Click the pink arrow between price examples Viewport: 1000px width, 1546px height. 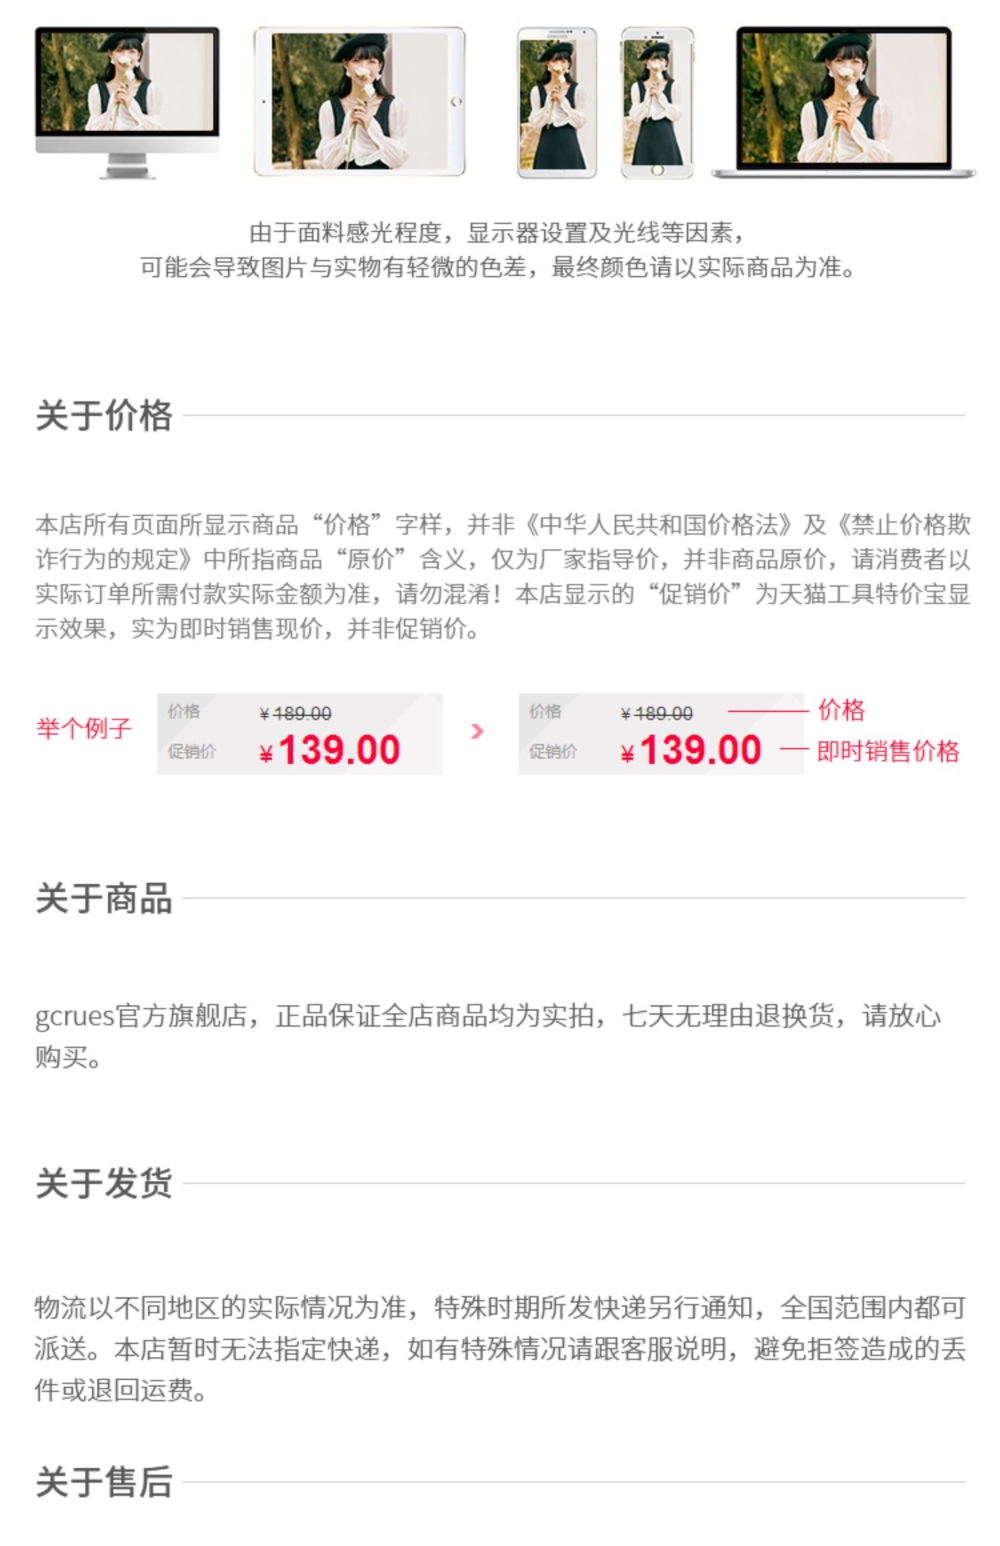pyautogui.click(x=477, y=731)
